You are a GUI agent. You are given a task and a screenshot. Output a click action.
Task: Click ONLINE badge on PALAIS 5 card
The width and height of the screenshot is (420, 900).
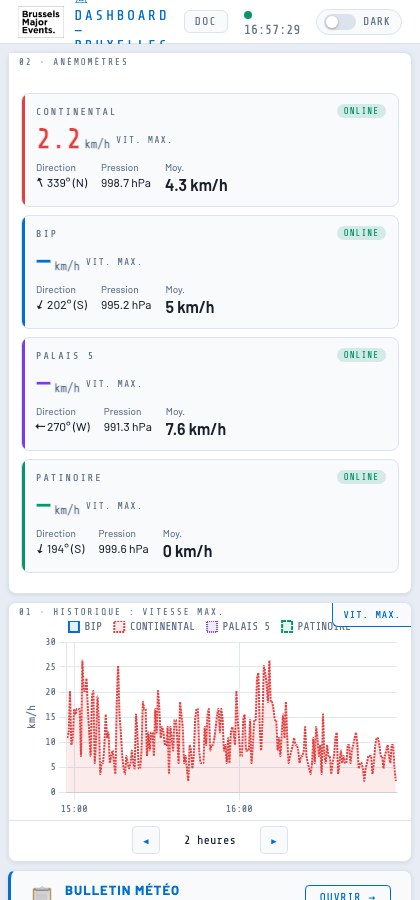[361, 355]
